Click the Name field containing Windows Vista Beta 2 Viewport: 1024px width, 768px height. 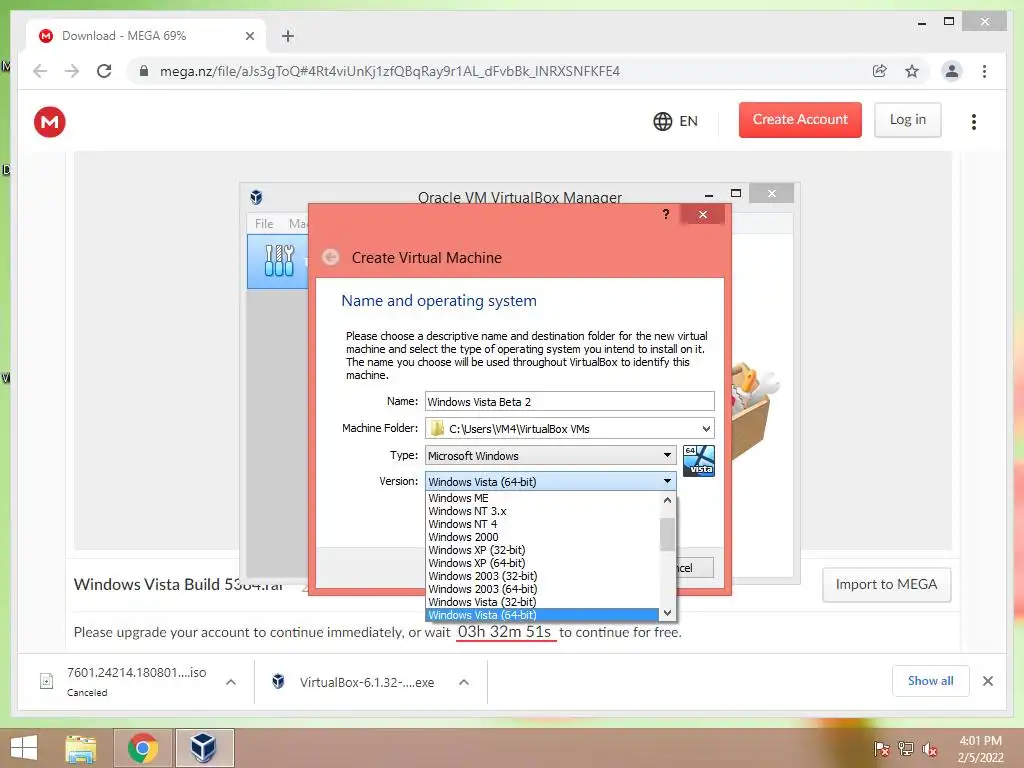[x=569, y=402]
